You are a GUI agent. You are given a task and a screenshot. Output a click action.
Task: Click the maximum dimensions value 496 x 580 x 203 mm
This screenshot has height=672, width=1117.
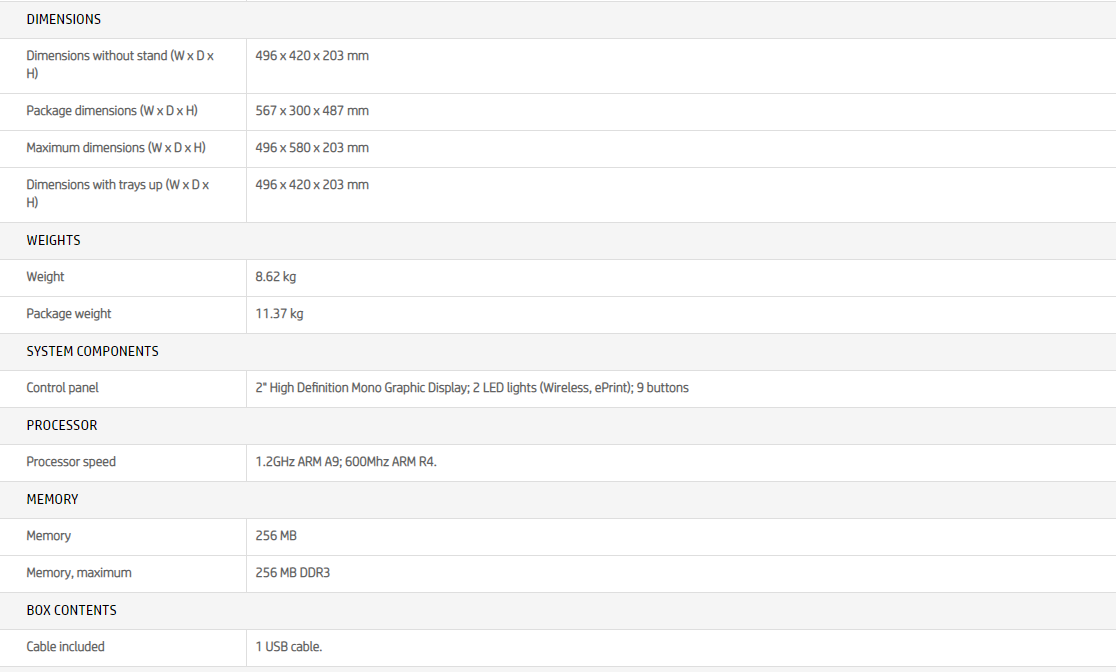312,148
